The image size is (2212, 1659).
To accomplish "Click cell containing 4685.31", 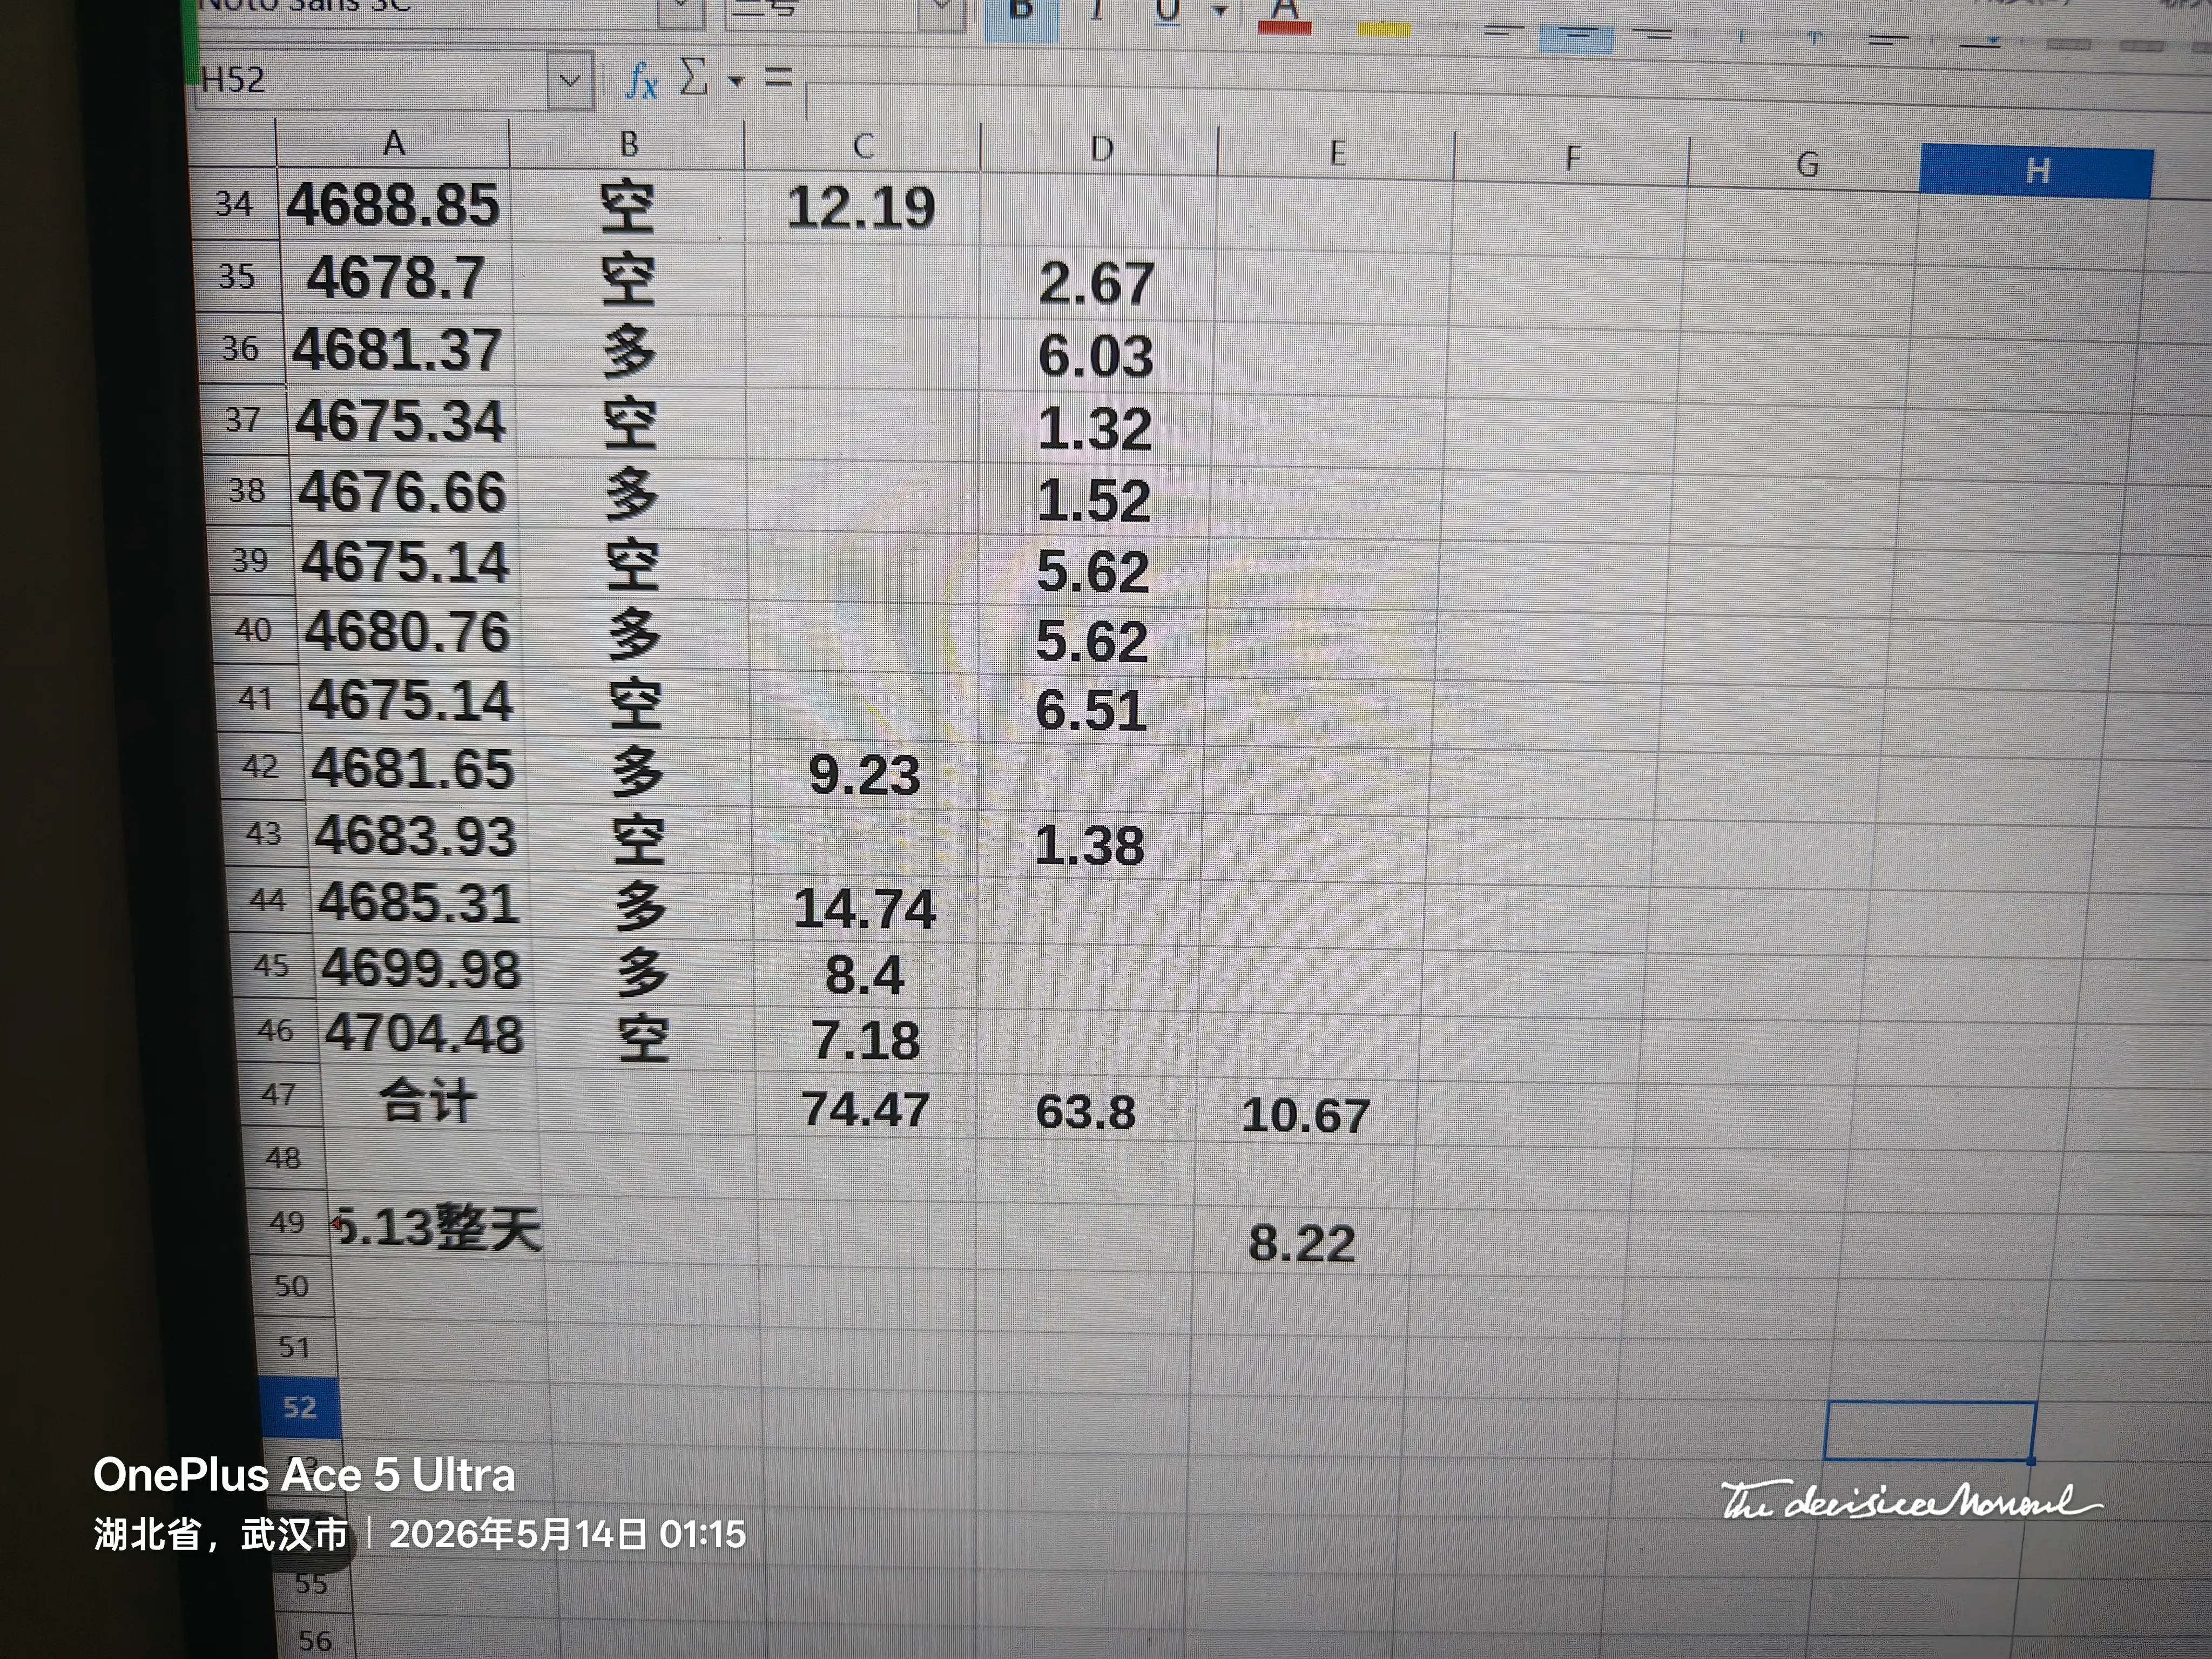I will pos(419,903).
